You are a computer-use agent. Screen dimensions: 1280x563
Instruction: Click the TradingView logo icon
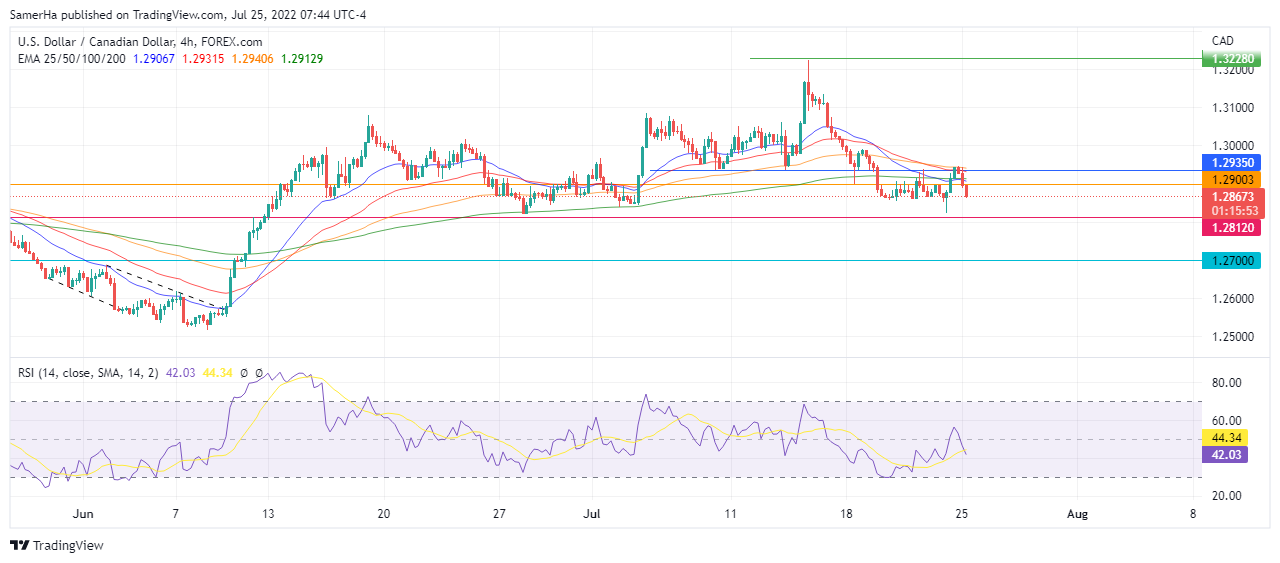click(20, 545)
